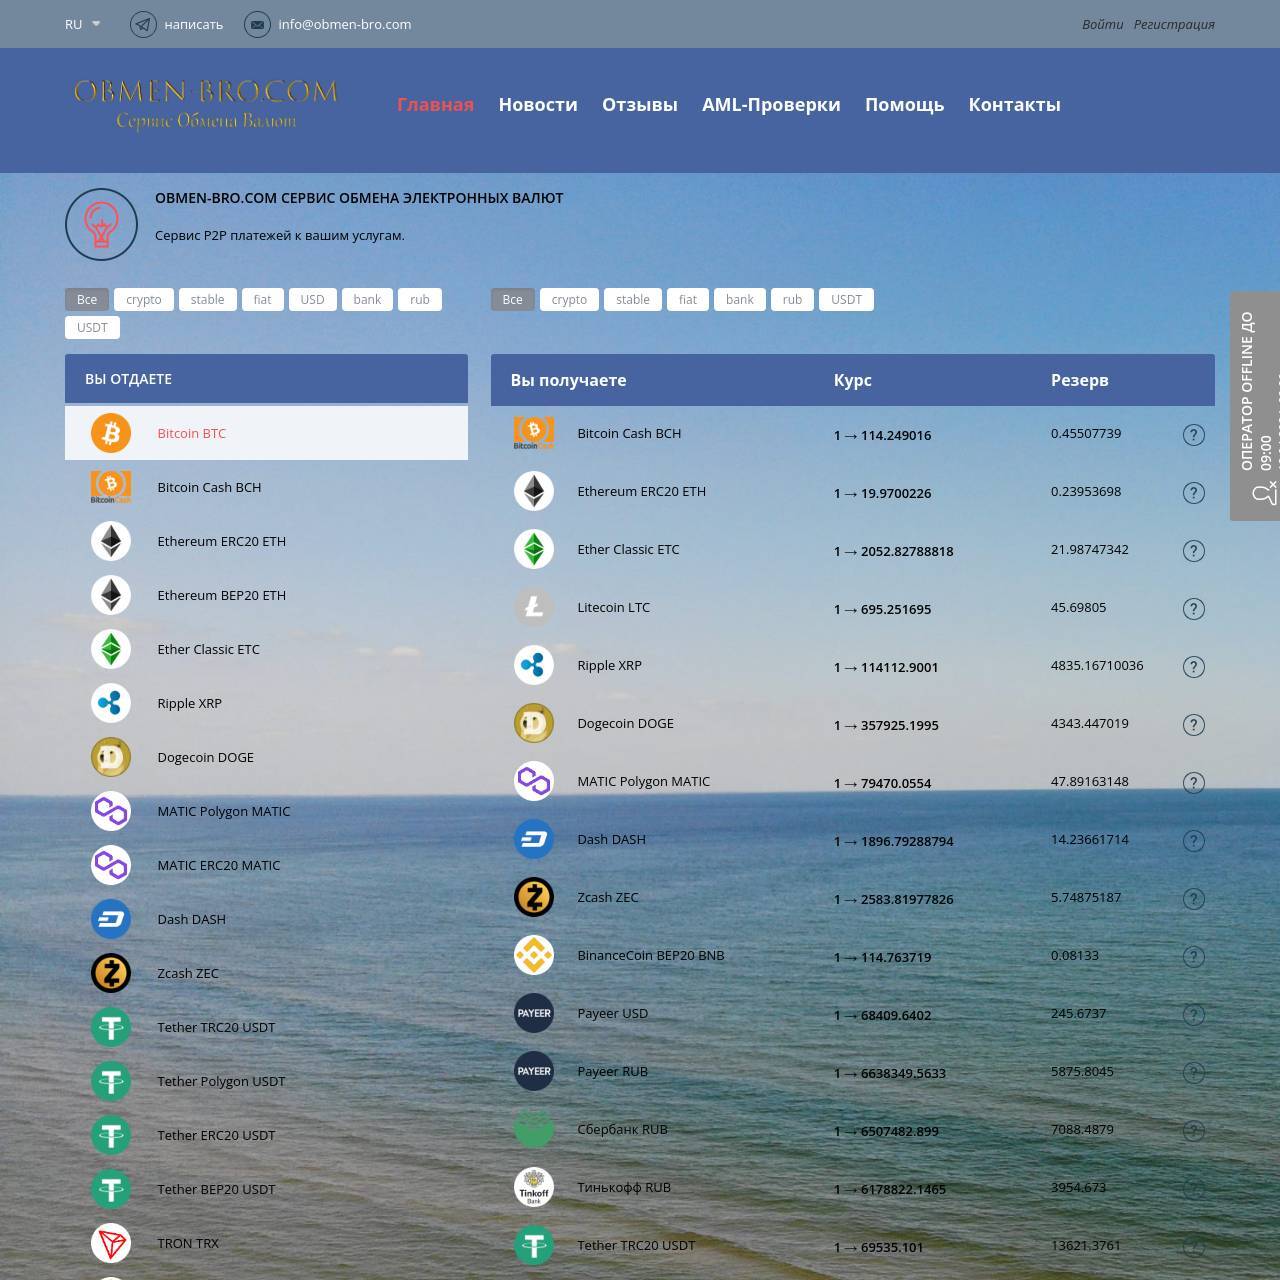This screenshot has width=1280, height=1280.
Task: Choose Ethereum ERC20 ETH icon in give list
Action: pyautogui.click(x=111, y=541)
